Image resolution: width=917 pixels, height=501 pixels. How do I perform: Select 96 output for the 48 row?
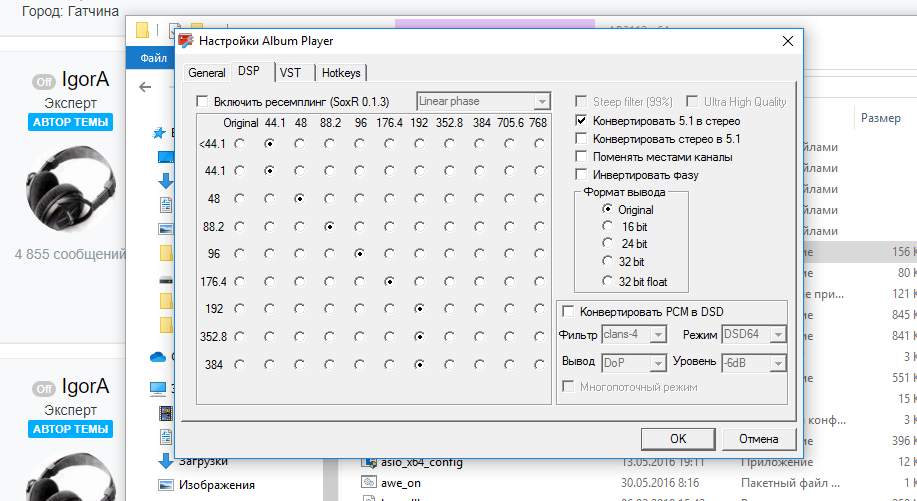[x=359, y=199]
